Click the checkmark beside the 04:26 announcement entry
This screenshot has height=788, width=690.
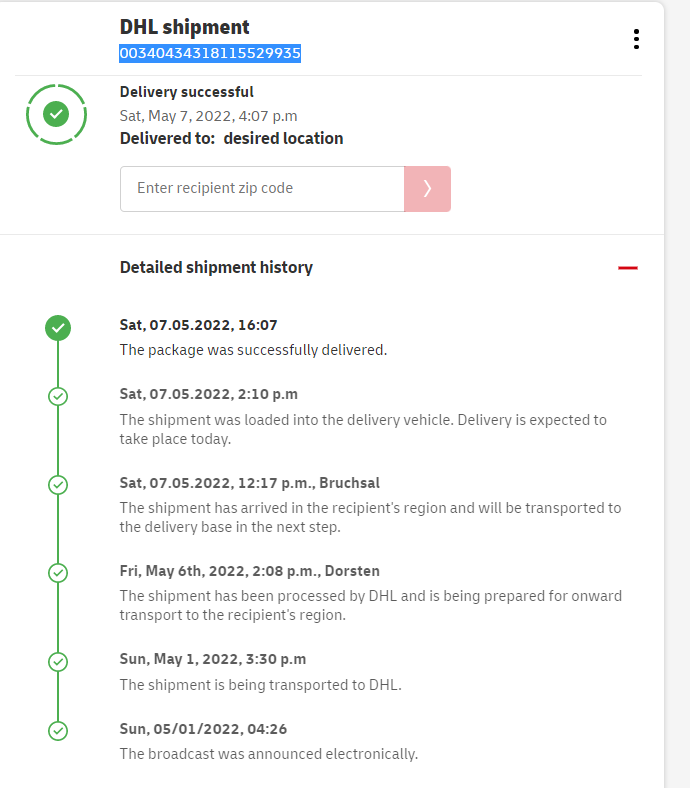[58, 731]
